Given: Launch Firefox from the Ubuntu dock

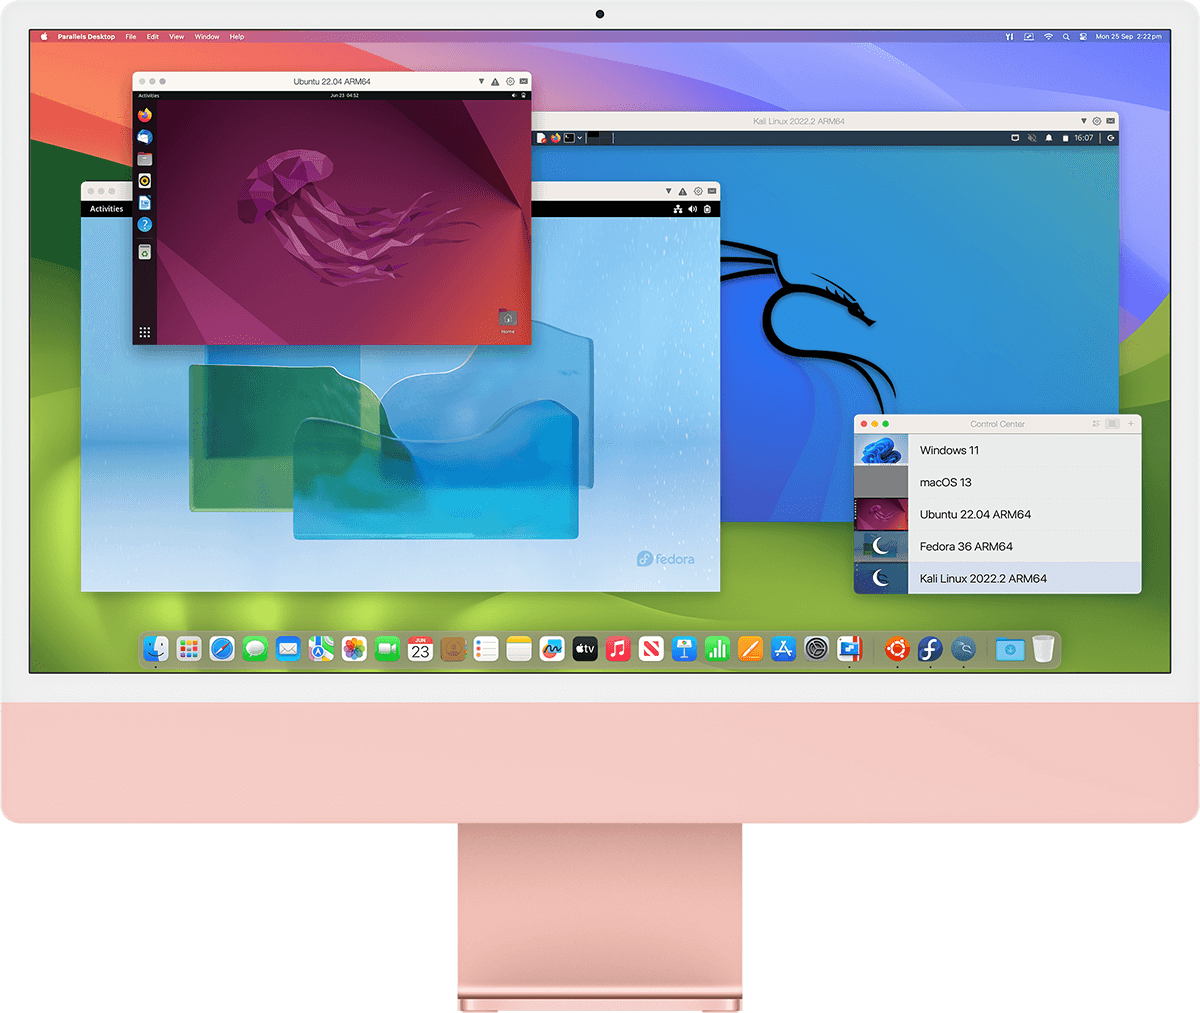Looking at the screenshot, I should pos(144,114).
